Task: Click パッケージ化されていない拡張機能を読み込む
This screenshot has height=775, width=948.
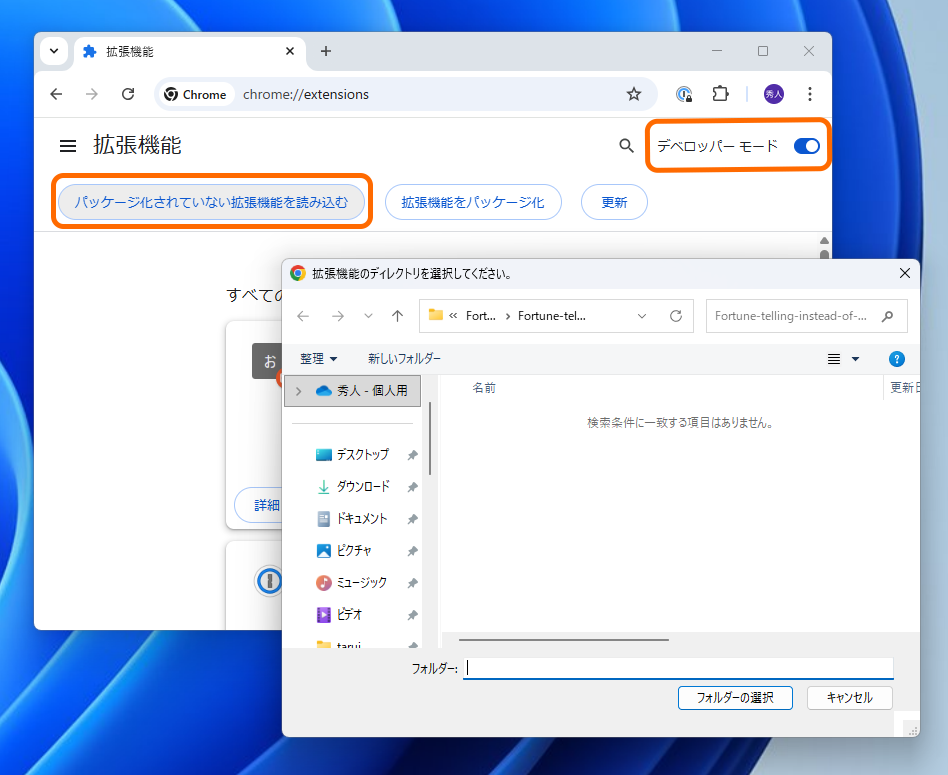Action: click(211, 201)
